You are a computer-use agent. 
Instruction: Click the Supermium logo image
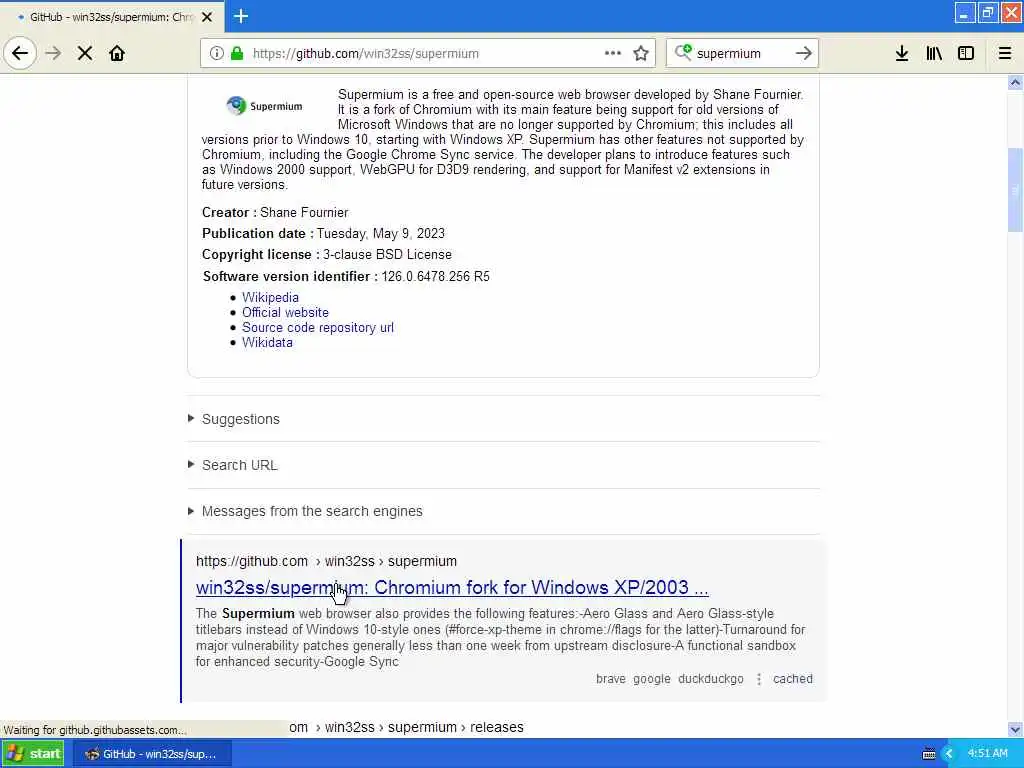tap(264, 106)
